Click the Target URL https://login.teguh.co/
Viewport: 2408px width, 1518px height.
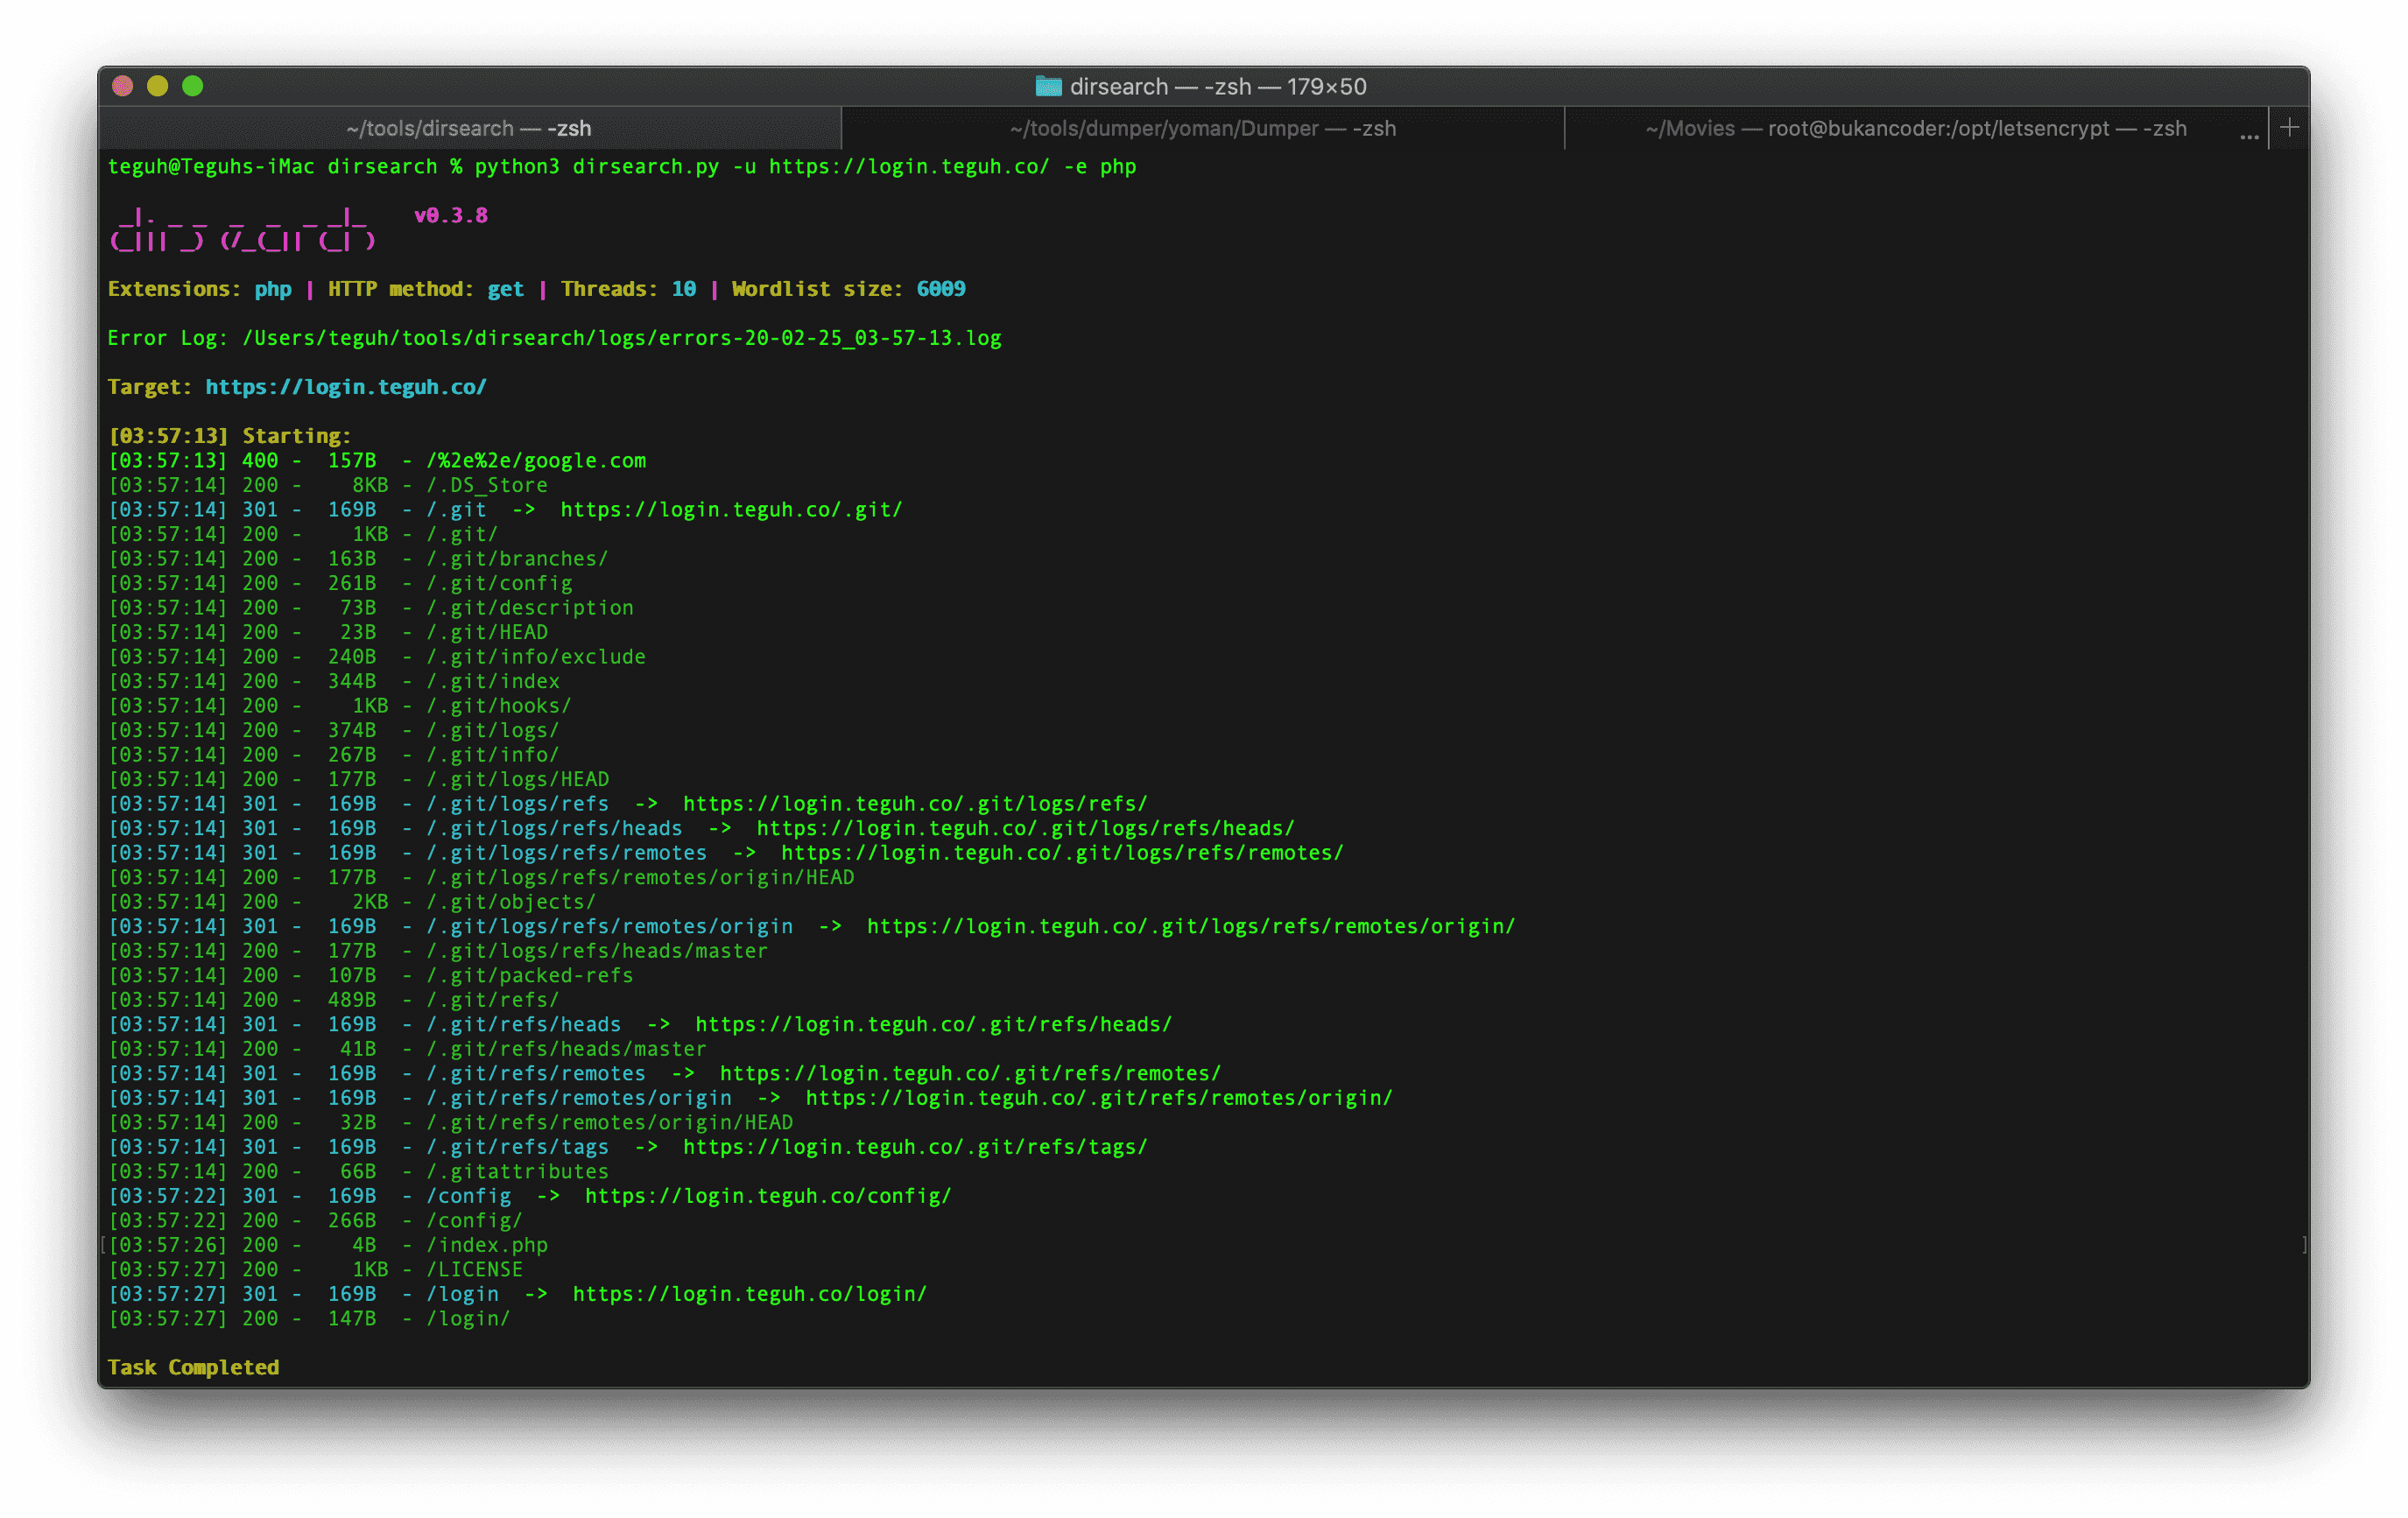coord(346,387)
